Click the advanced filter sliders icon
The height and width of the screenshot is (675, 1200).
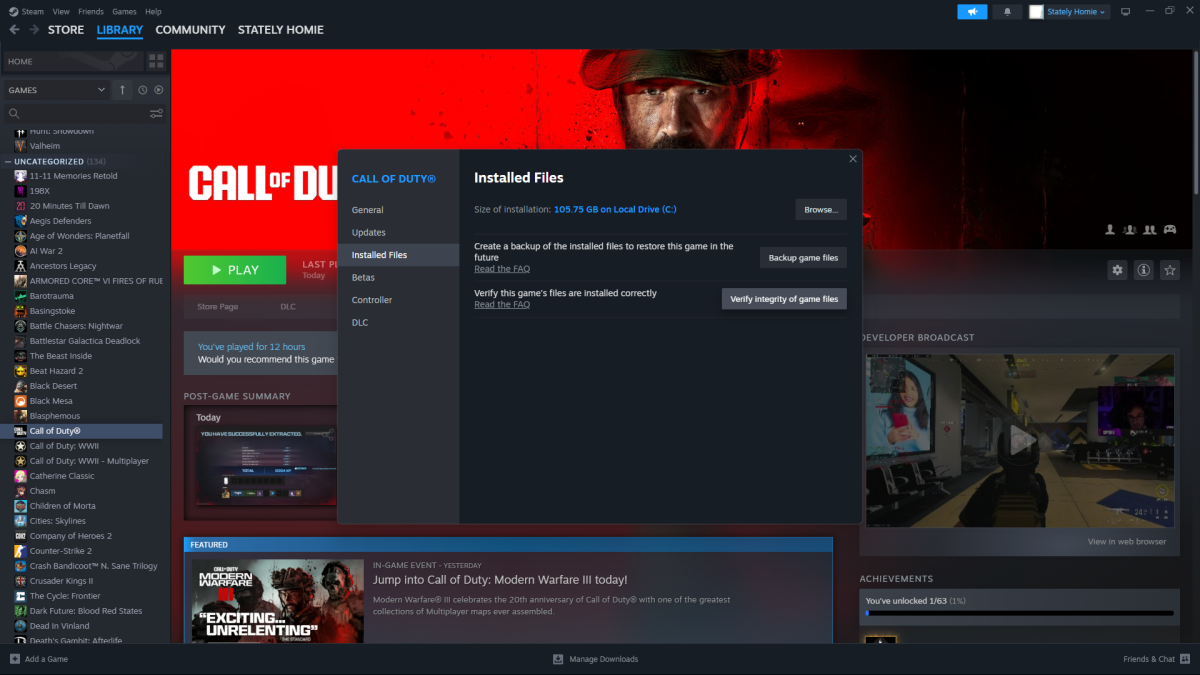[x=156, y=114]
